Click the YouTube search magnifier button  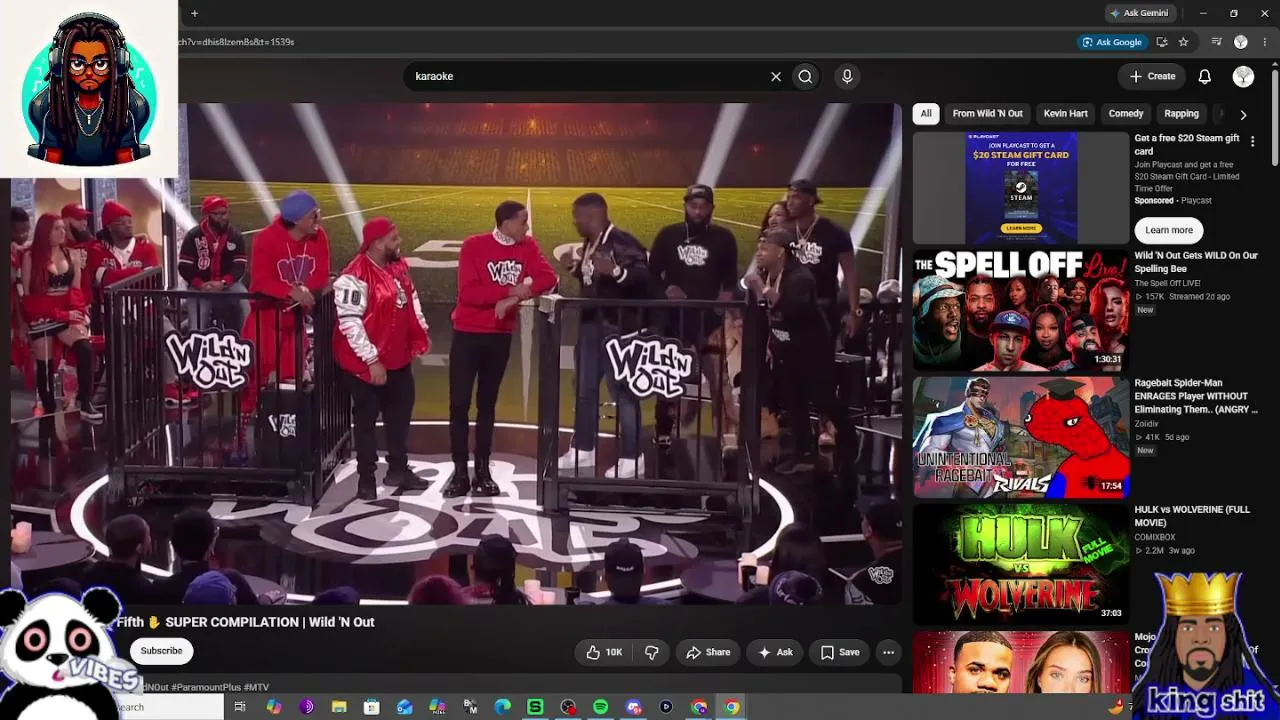click(x=805, y=76)
